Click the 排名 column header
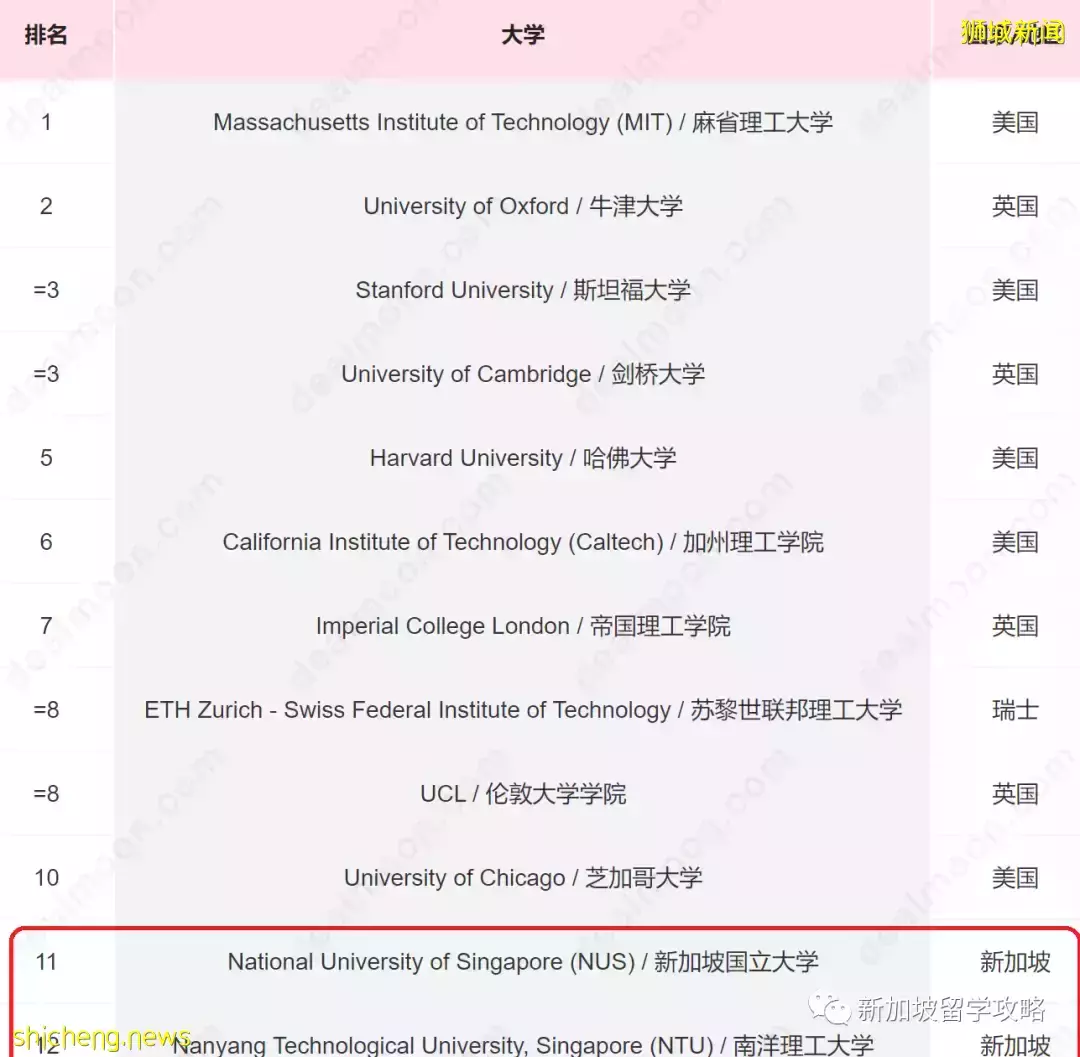This screenshot has width=1080, height=1057. (x=45, y=34)
